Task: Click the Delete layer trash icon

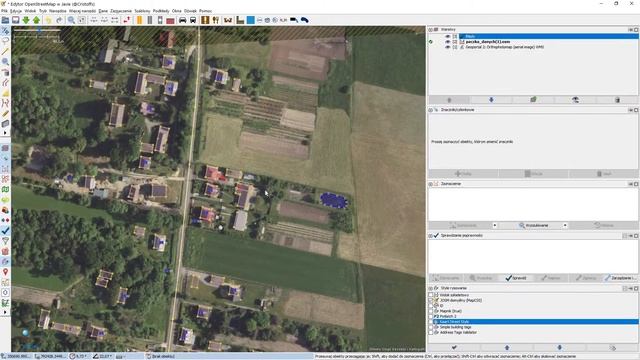Action: 617,100
